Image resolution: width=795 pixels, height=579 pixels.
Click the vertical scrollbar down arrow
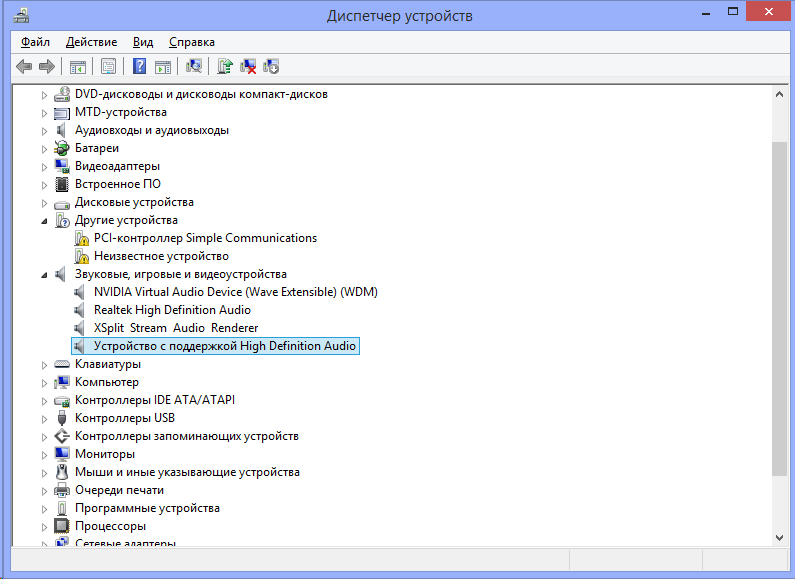point(780,537)
